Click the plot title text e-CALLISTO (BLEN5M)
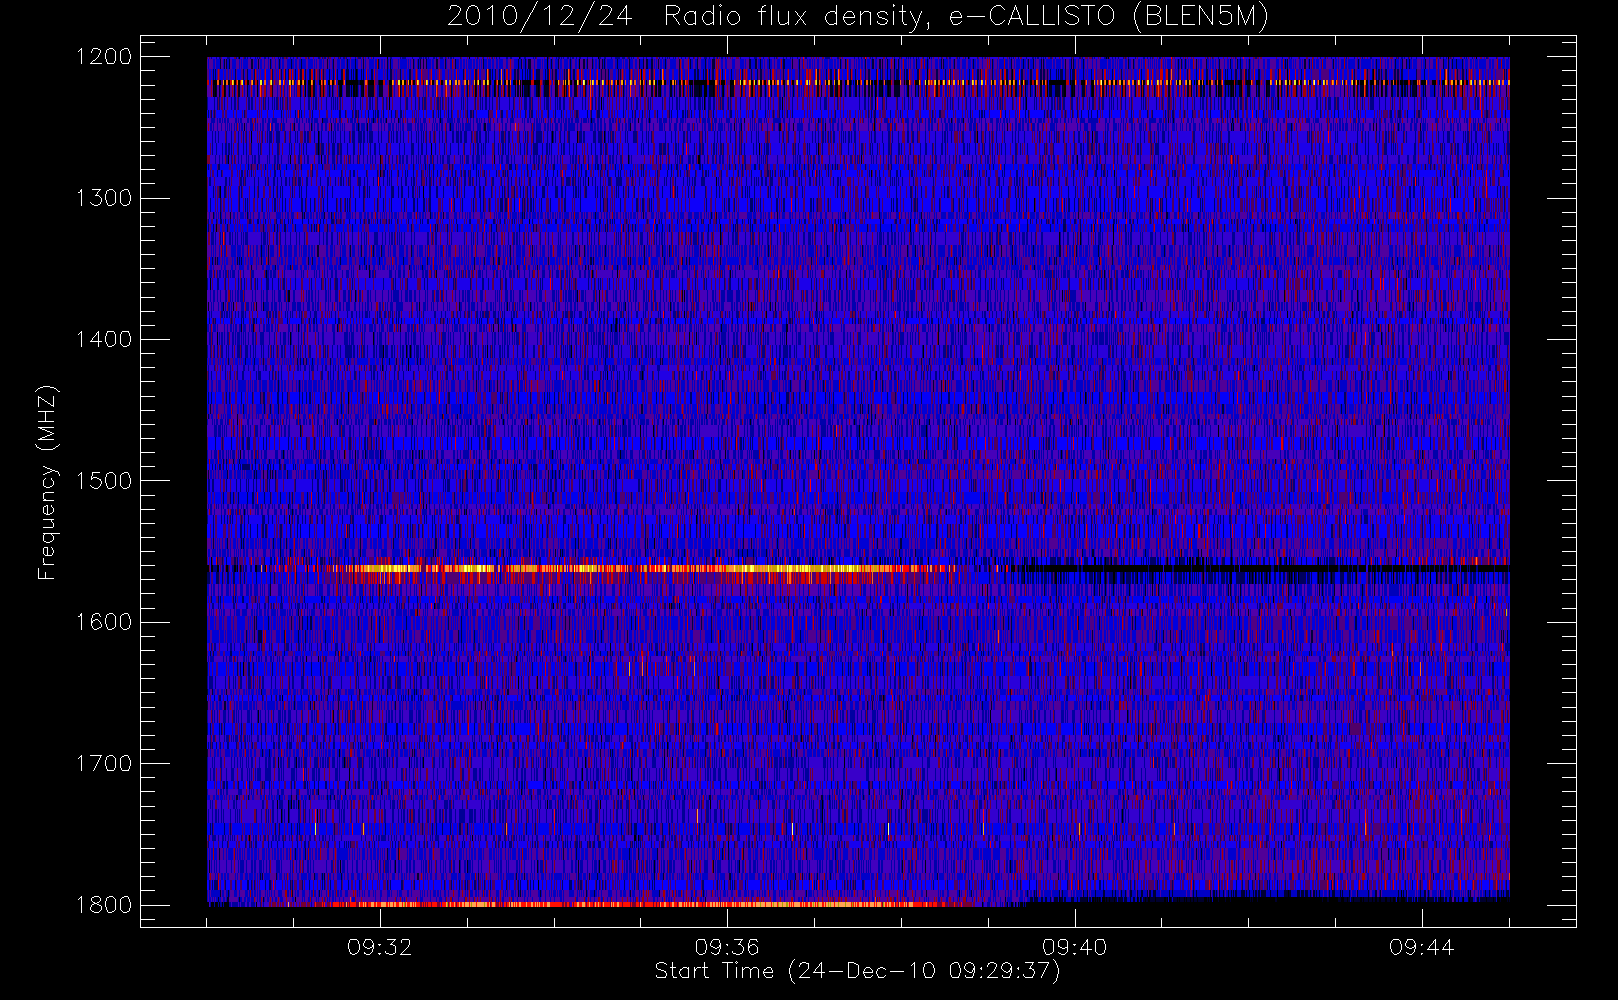The image size is (1618, 1000). (x=1108, y=17)
